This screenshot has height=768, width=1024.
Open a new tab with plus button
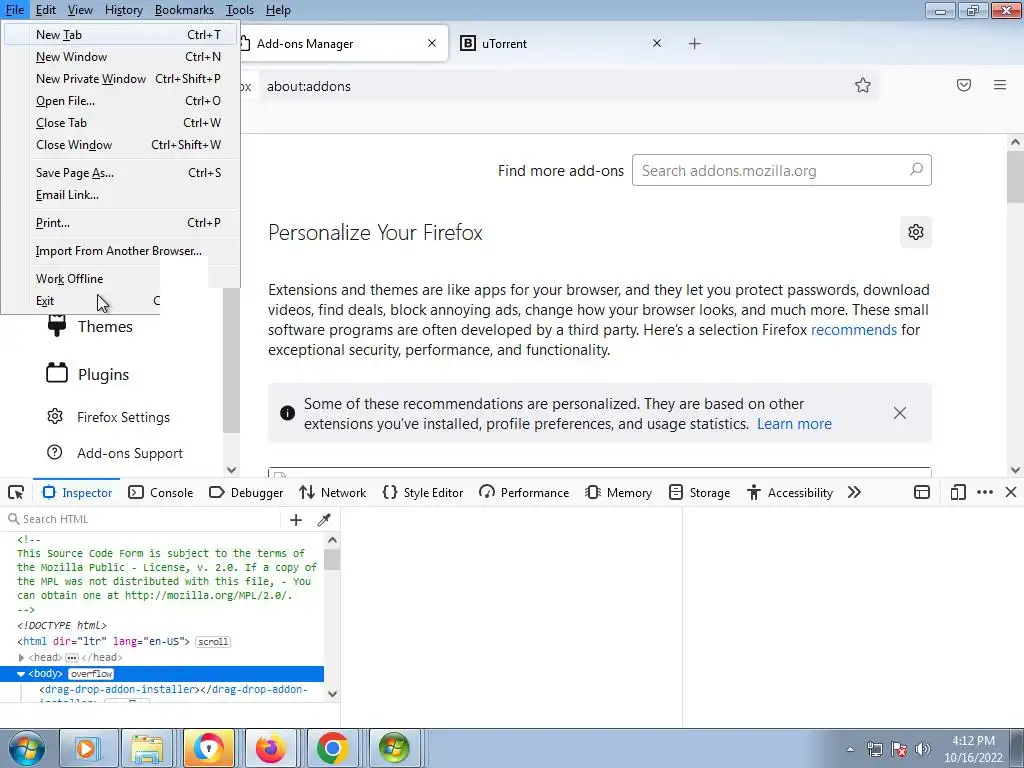click(x=695, y=44)
